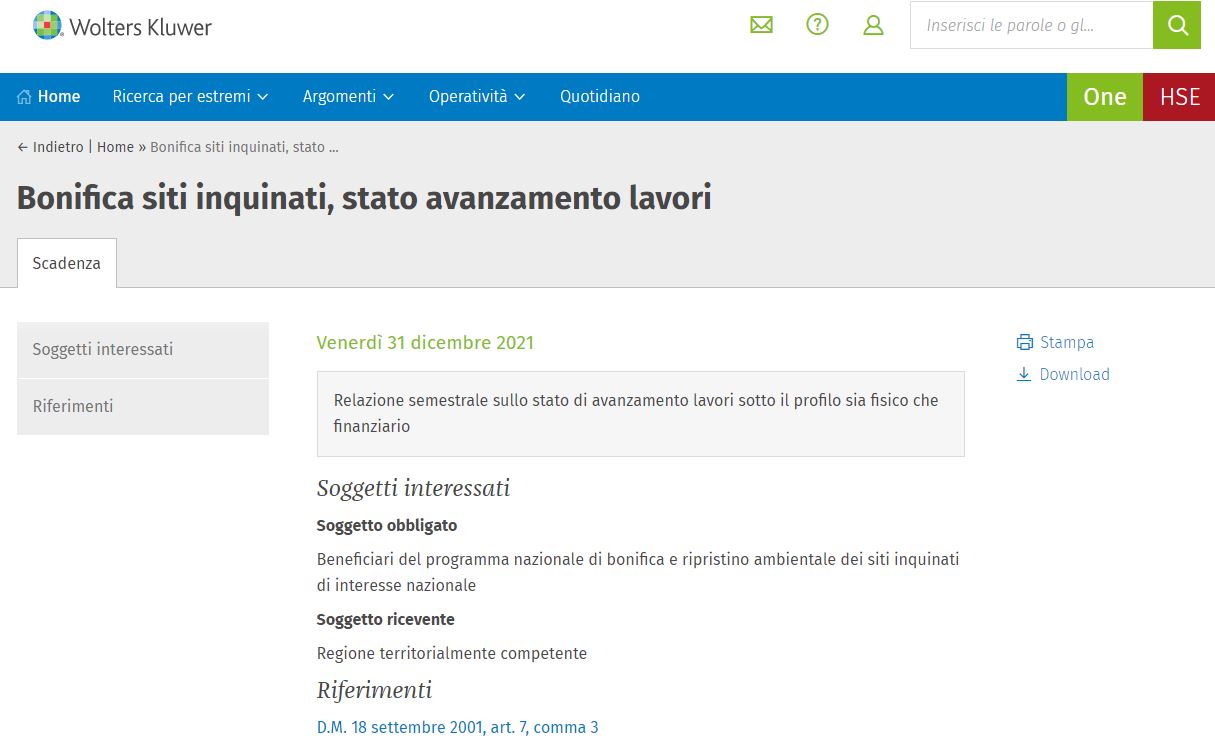Screen dimensions: 1215x752
Task: Click the download arrow icon
Action: click(x=1024, y=375)
